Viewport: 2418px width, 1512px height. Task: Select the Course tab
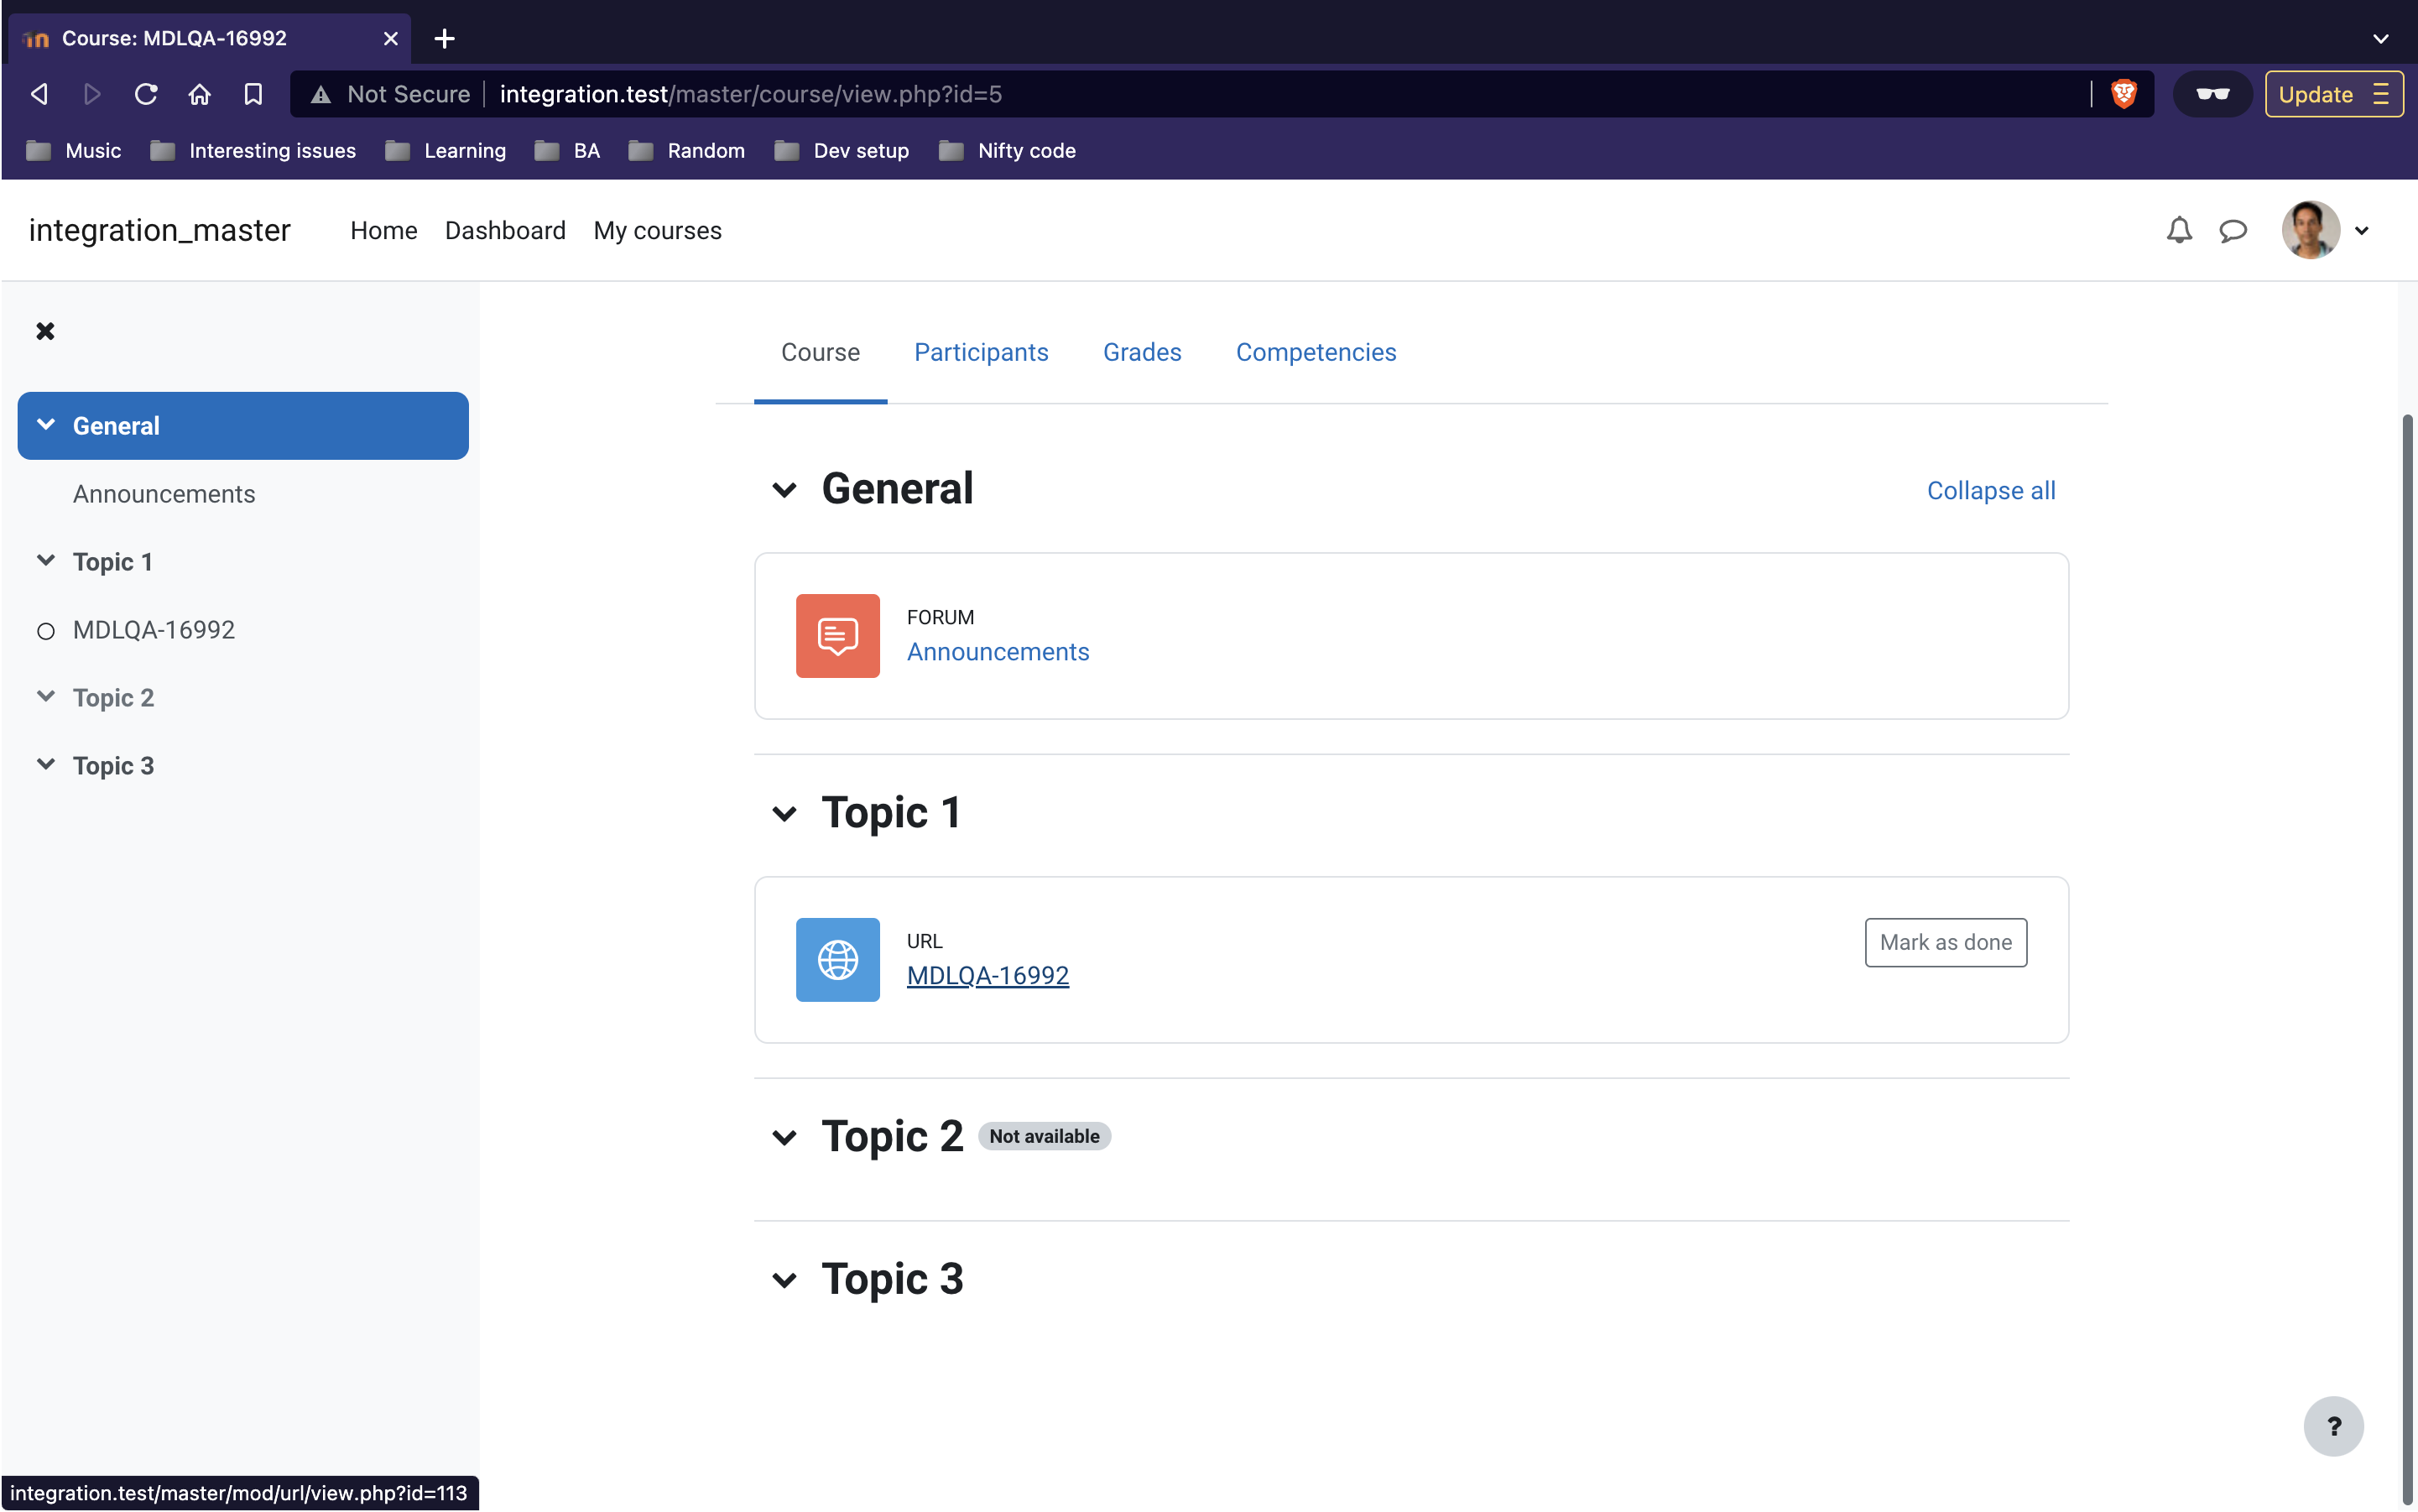pyautogui.click(x=820, y=352)
